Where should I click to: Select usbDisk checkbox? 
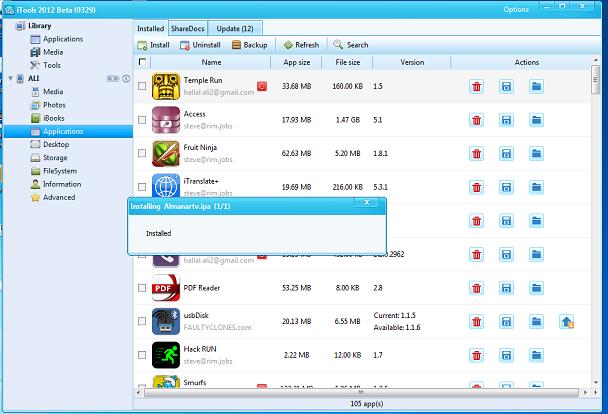pyautogui.click(x=142, y=321)
